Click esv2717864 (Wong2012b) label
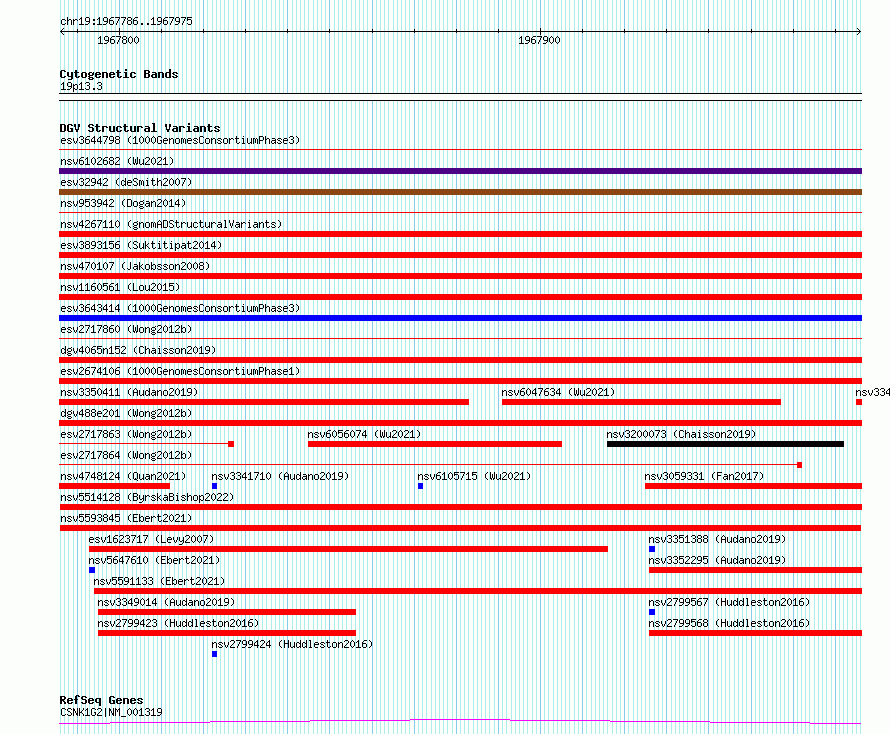This screenshot has width=890, height=734. tap(126, 455)
